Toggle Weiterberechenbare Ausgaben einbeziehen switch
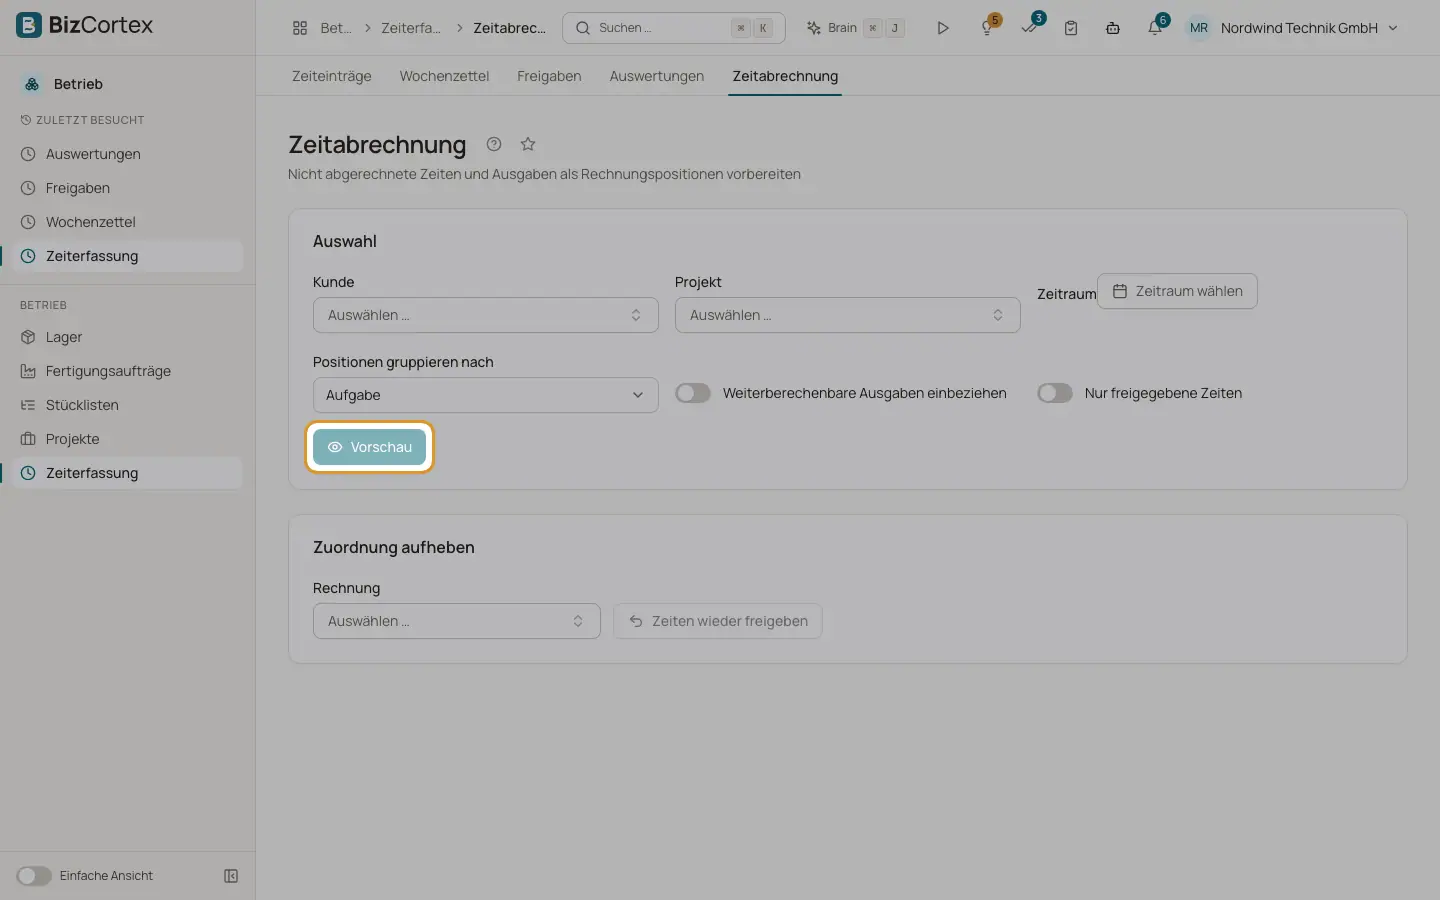 [693, 393]
